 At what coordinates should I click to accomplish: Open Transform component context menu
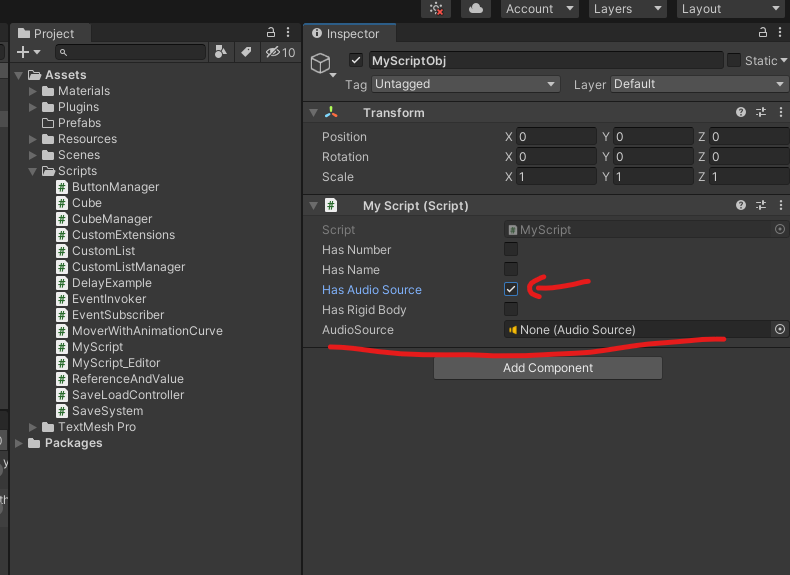coord(781,112)
